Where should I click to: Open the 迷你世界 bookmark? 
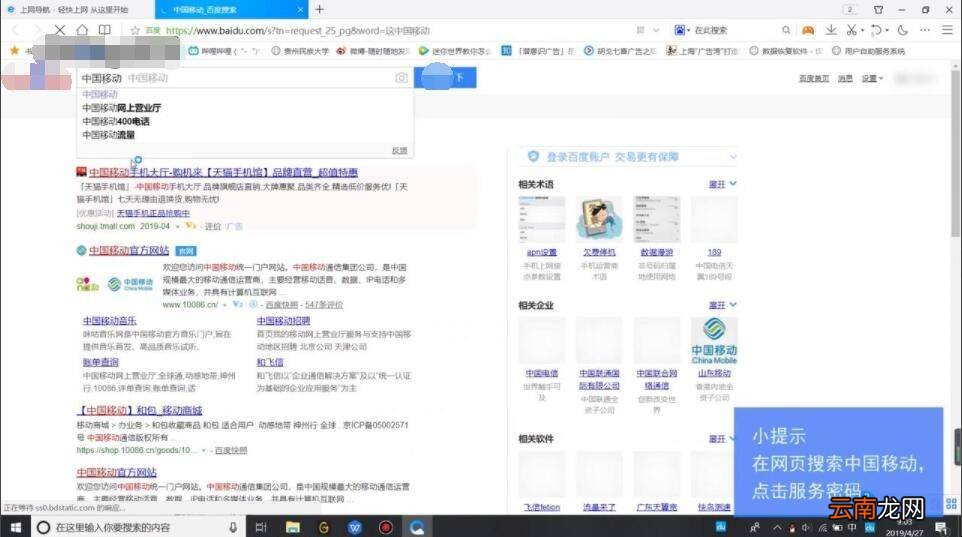click(x=454, y=51)
